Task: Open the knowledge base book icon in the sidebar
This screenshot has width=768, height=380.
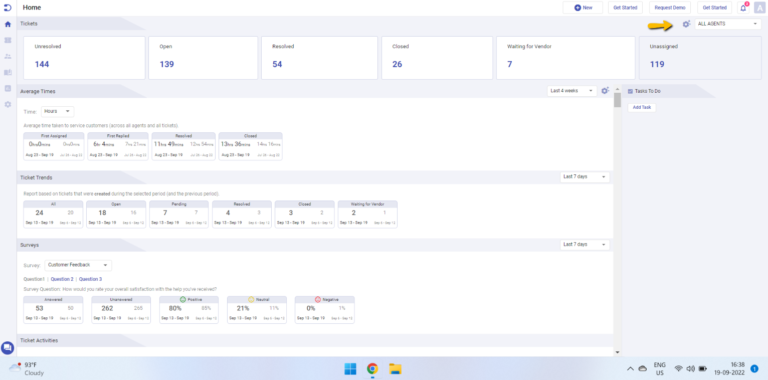Action: coord(7,72)
